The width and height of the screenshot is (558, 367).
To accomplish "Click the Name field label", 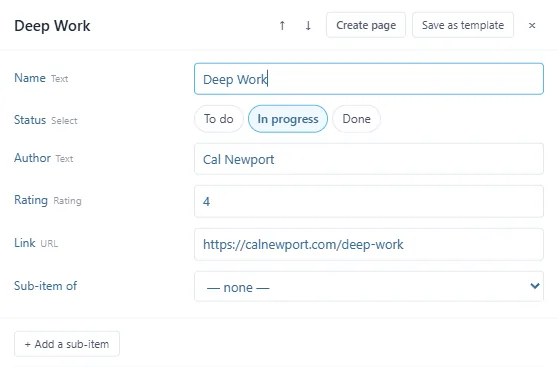I will click(x=30, y=78).
